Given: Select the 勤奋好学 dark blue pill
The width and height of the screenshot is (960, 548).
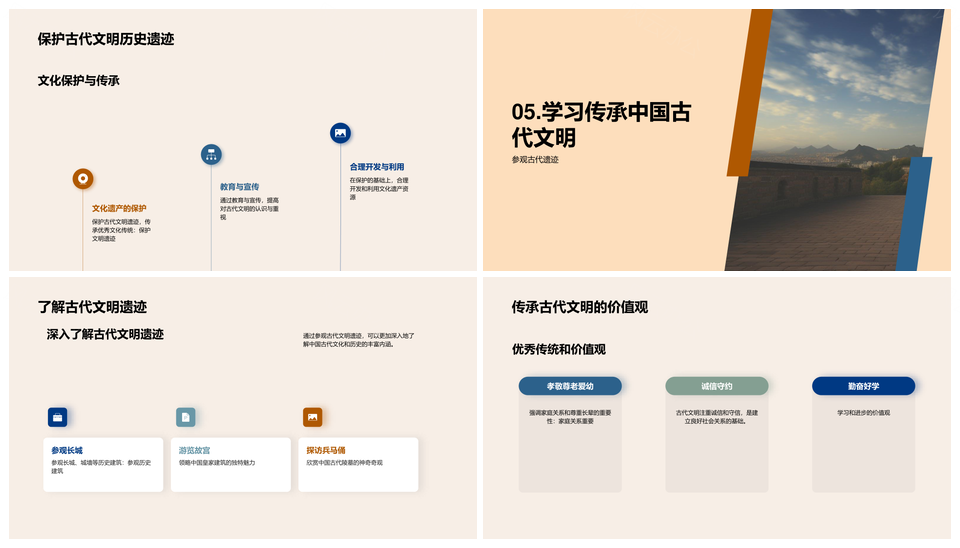Looking at the screenshot, I should (x=863, y=386).
